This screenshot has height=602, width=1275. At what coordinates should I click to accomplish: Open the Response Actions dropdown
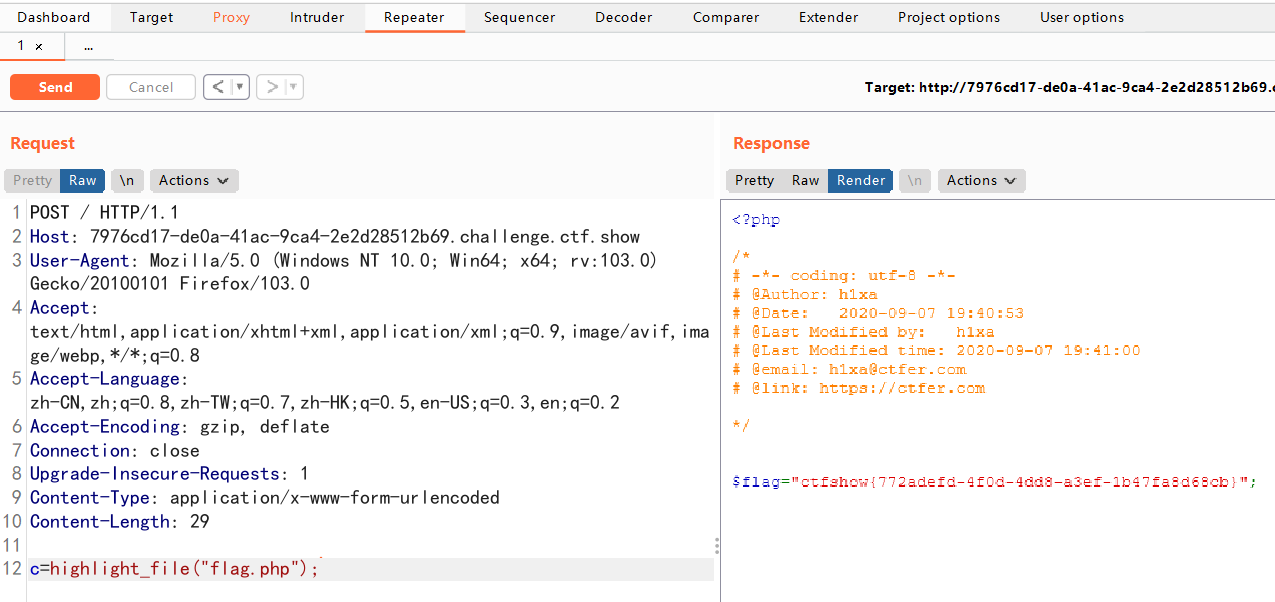pyautogui.click(x=982, y=180)
